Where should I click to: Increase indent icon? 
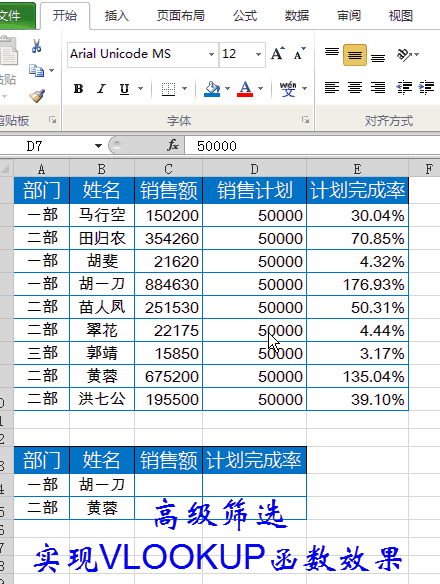tap(427, 88)
